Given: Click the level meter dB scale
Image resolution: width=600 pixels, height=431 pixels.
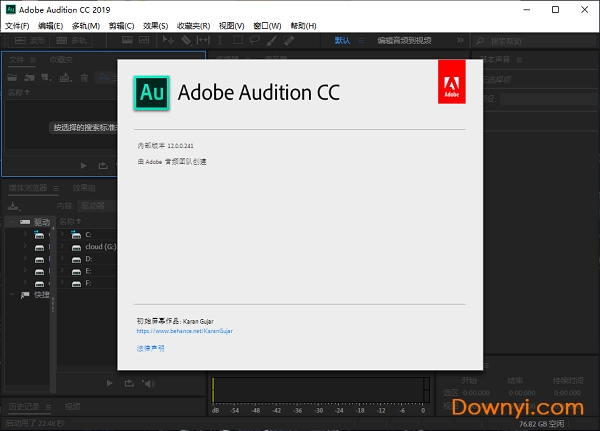Looking at the screenshot, I should tap(320, 410).
